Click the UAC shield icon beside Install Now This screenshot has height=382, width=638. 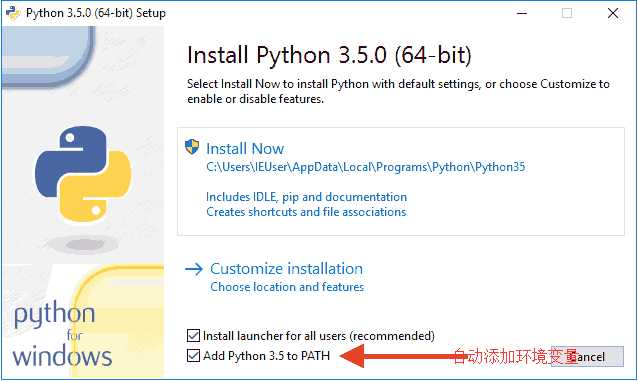click(x=192, y=147)
